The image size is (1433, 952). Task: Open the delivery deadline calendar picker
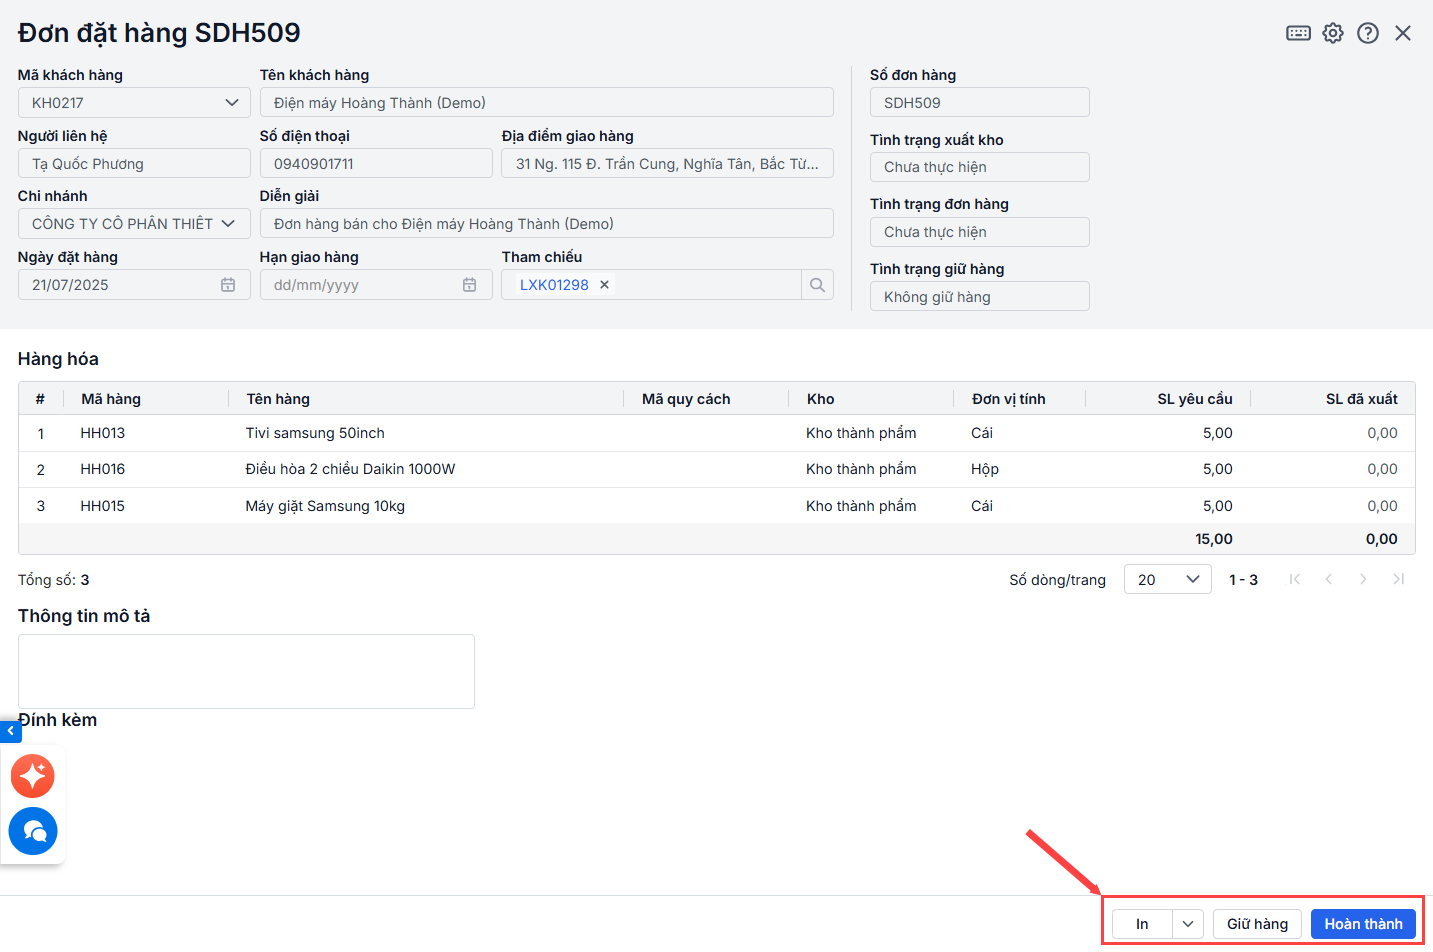(469, 285)
